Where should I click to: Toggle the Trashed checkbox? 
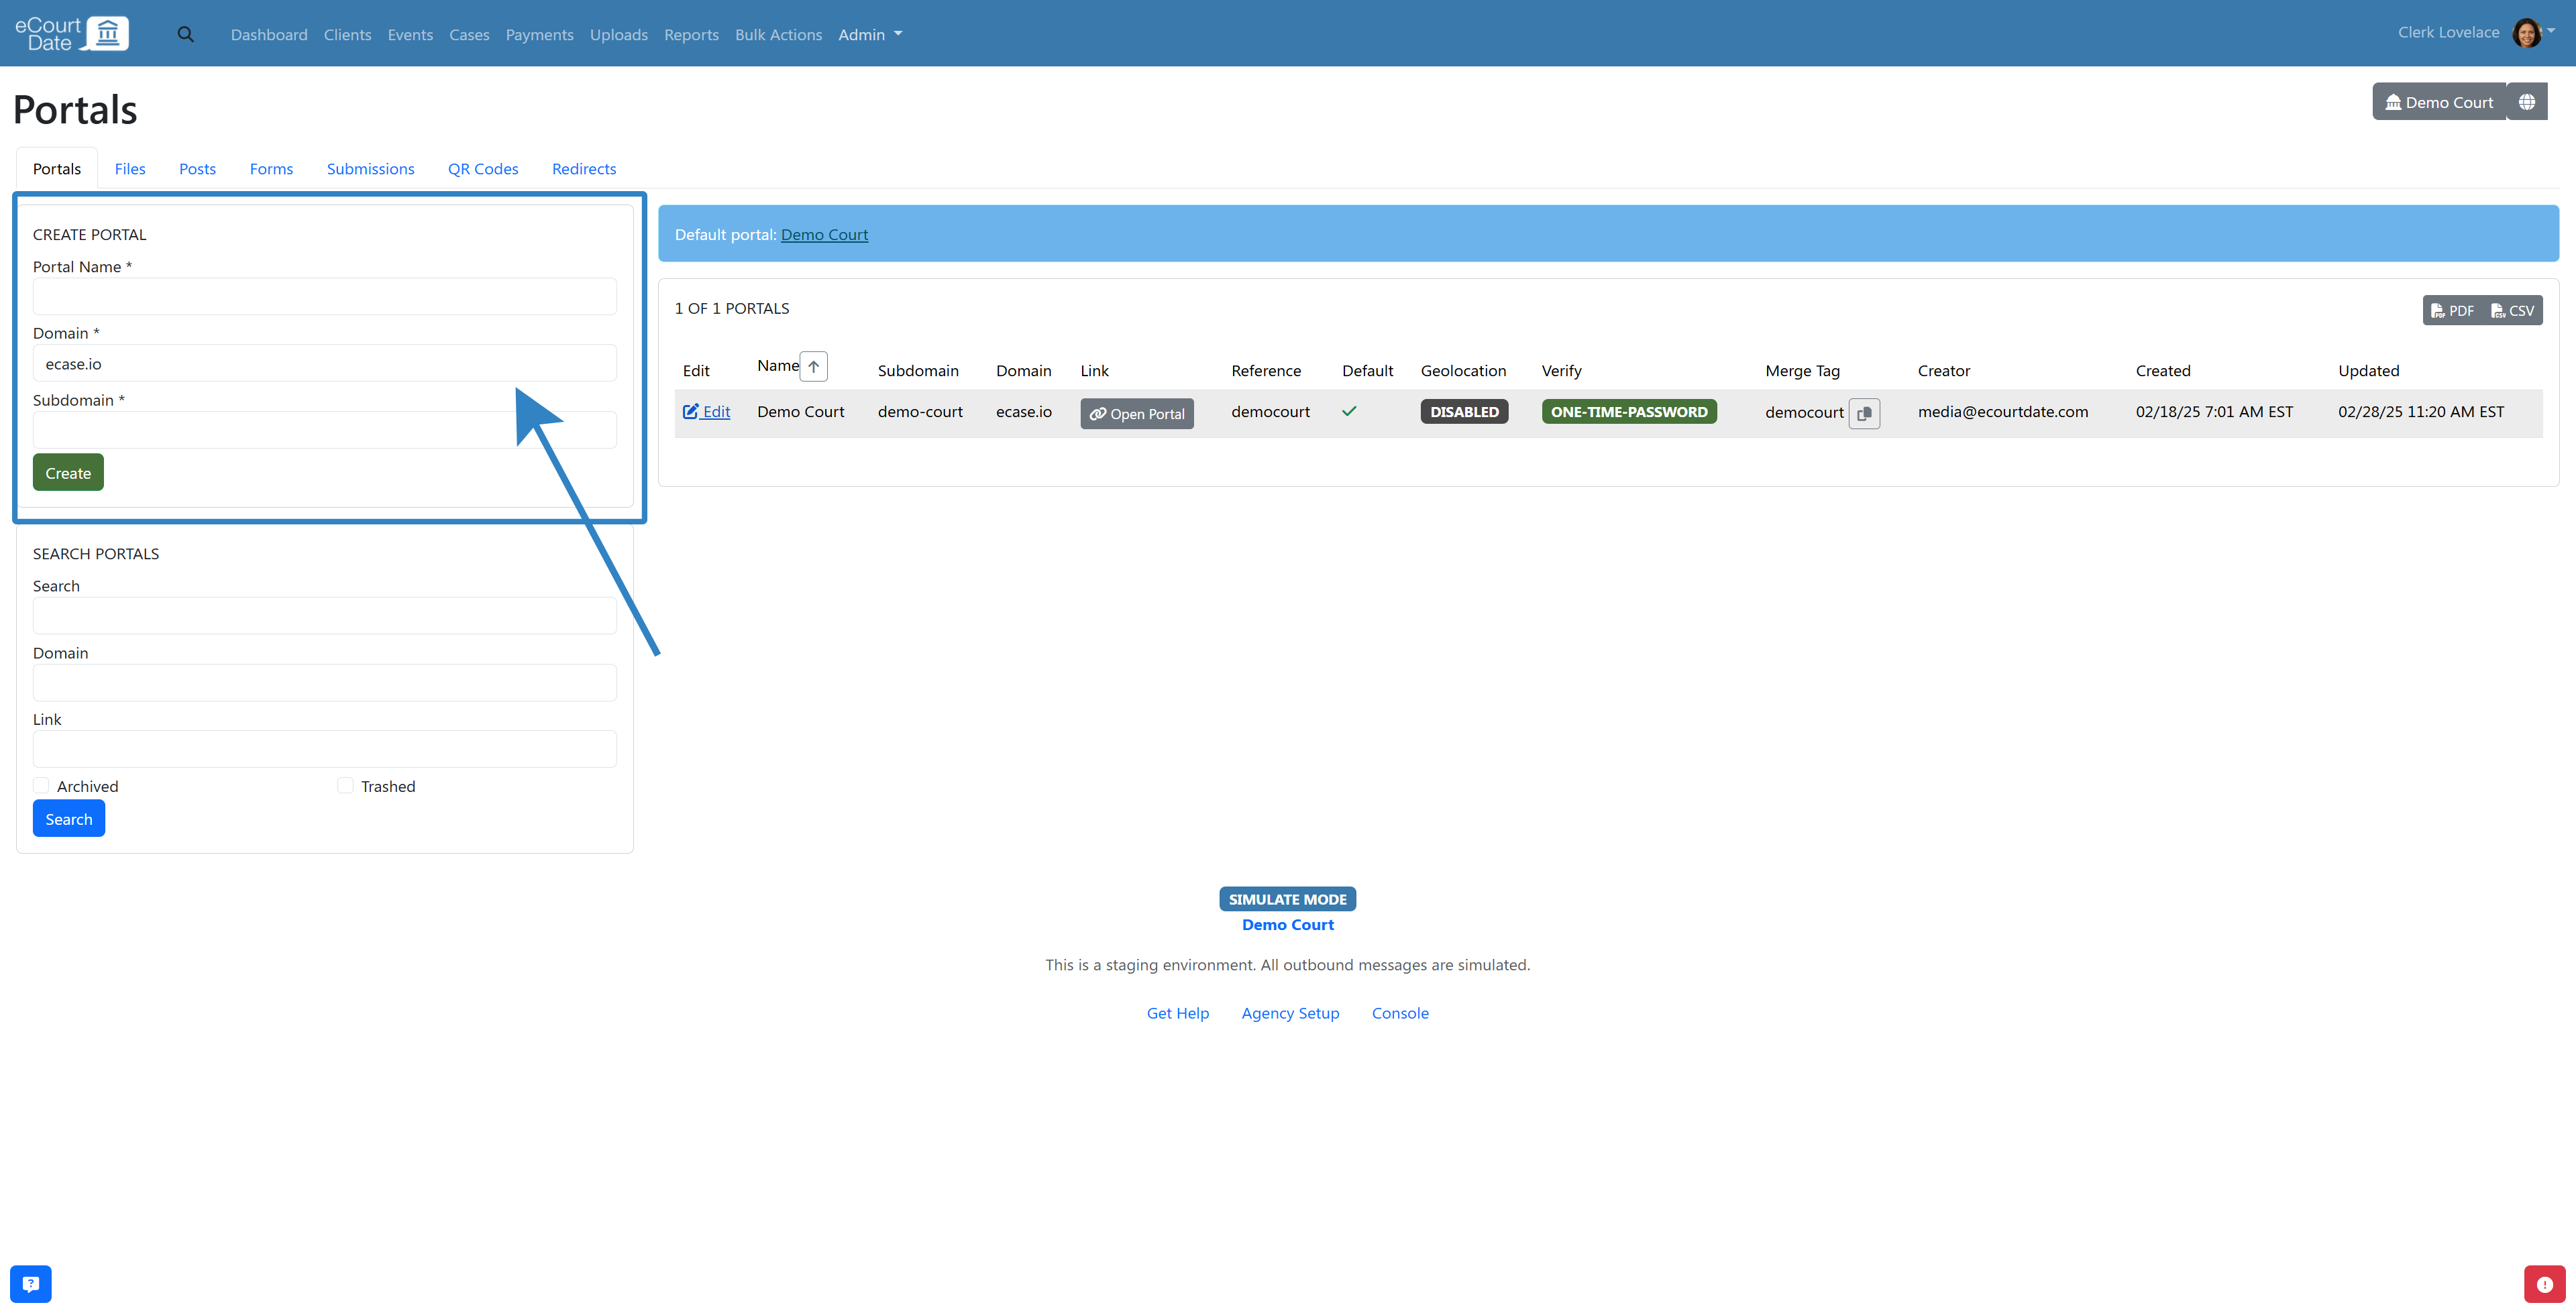coord(345,786)
